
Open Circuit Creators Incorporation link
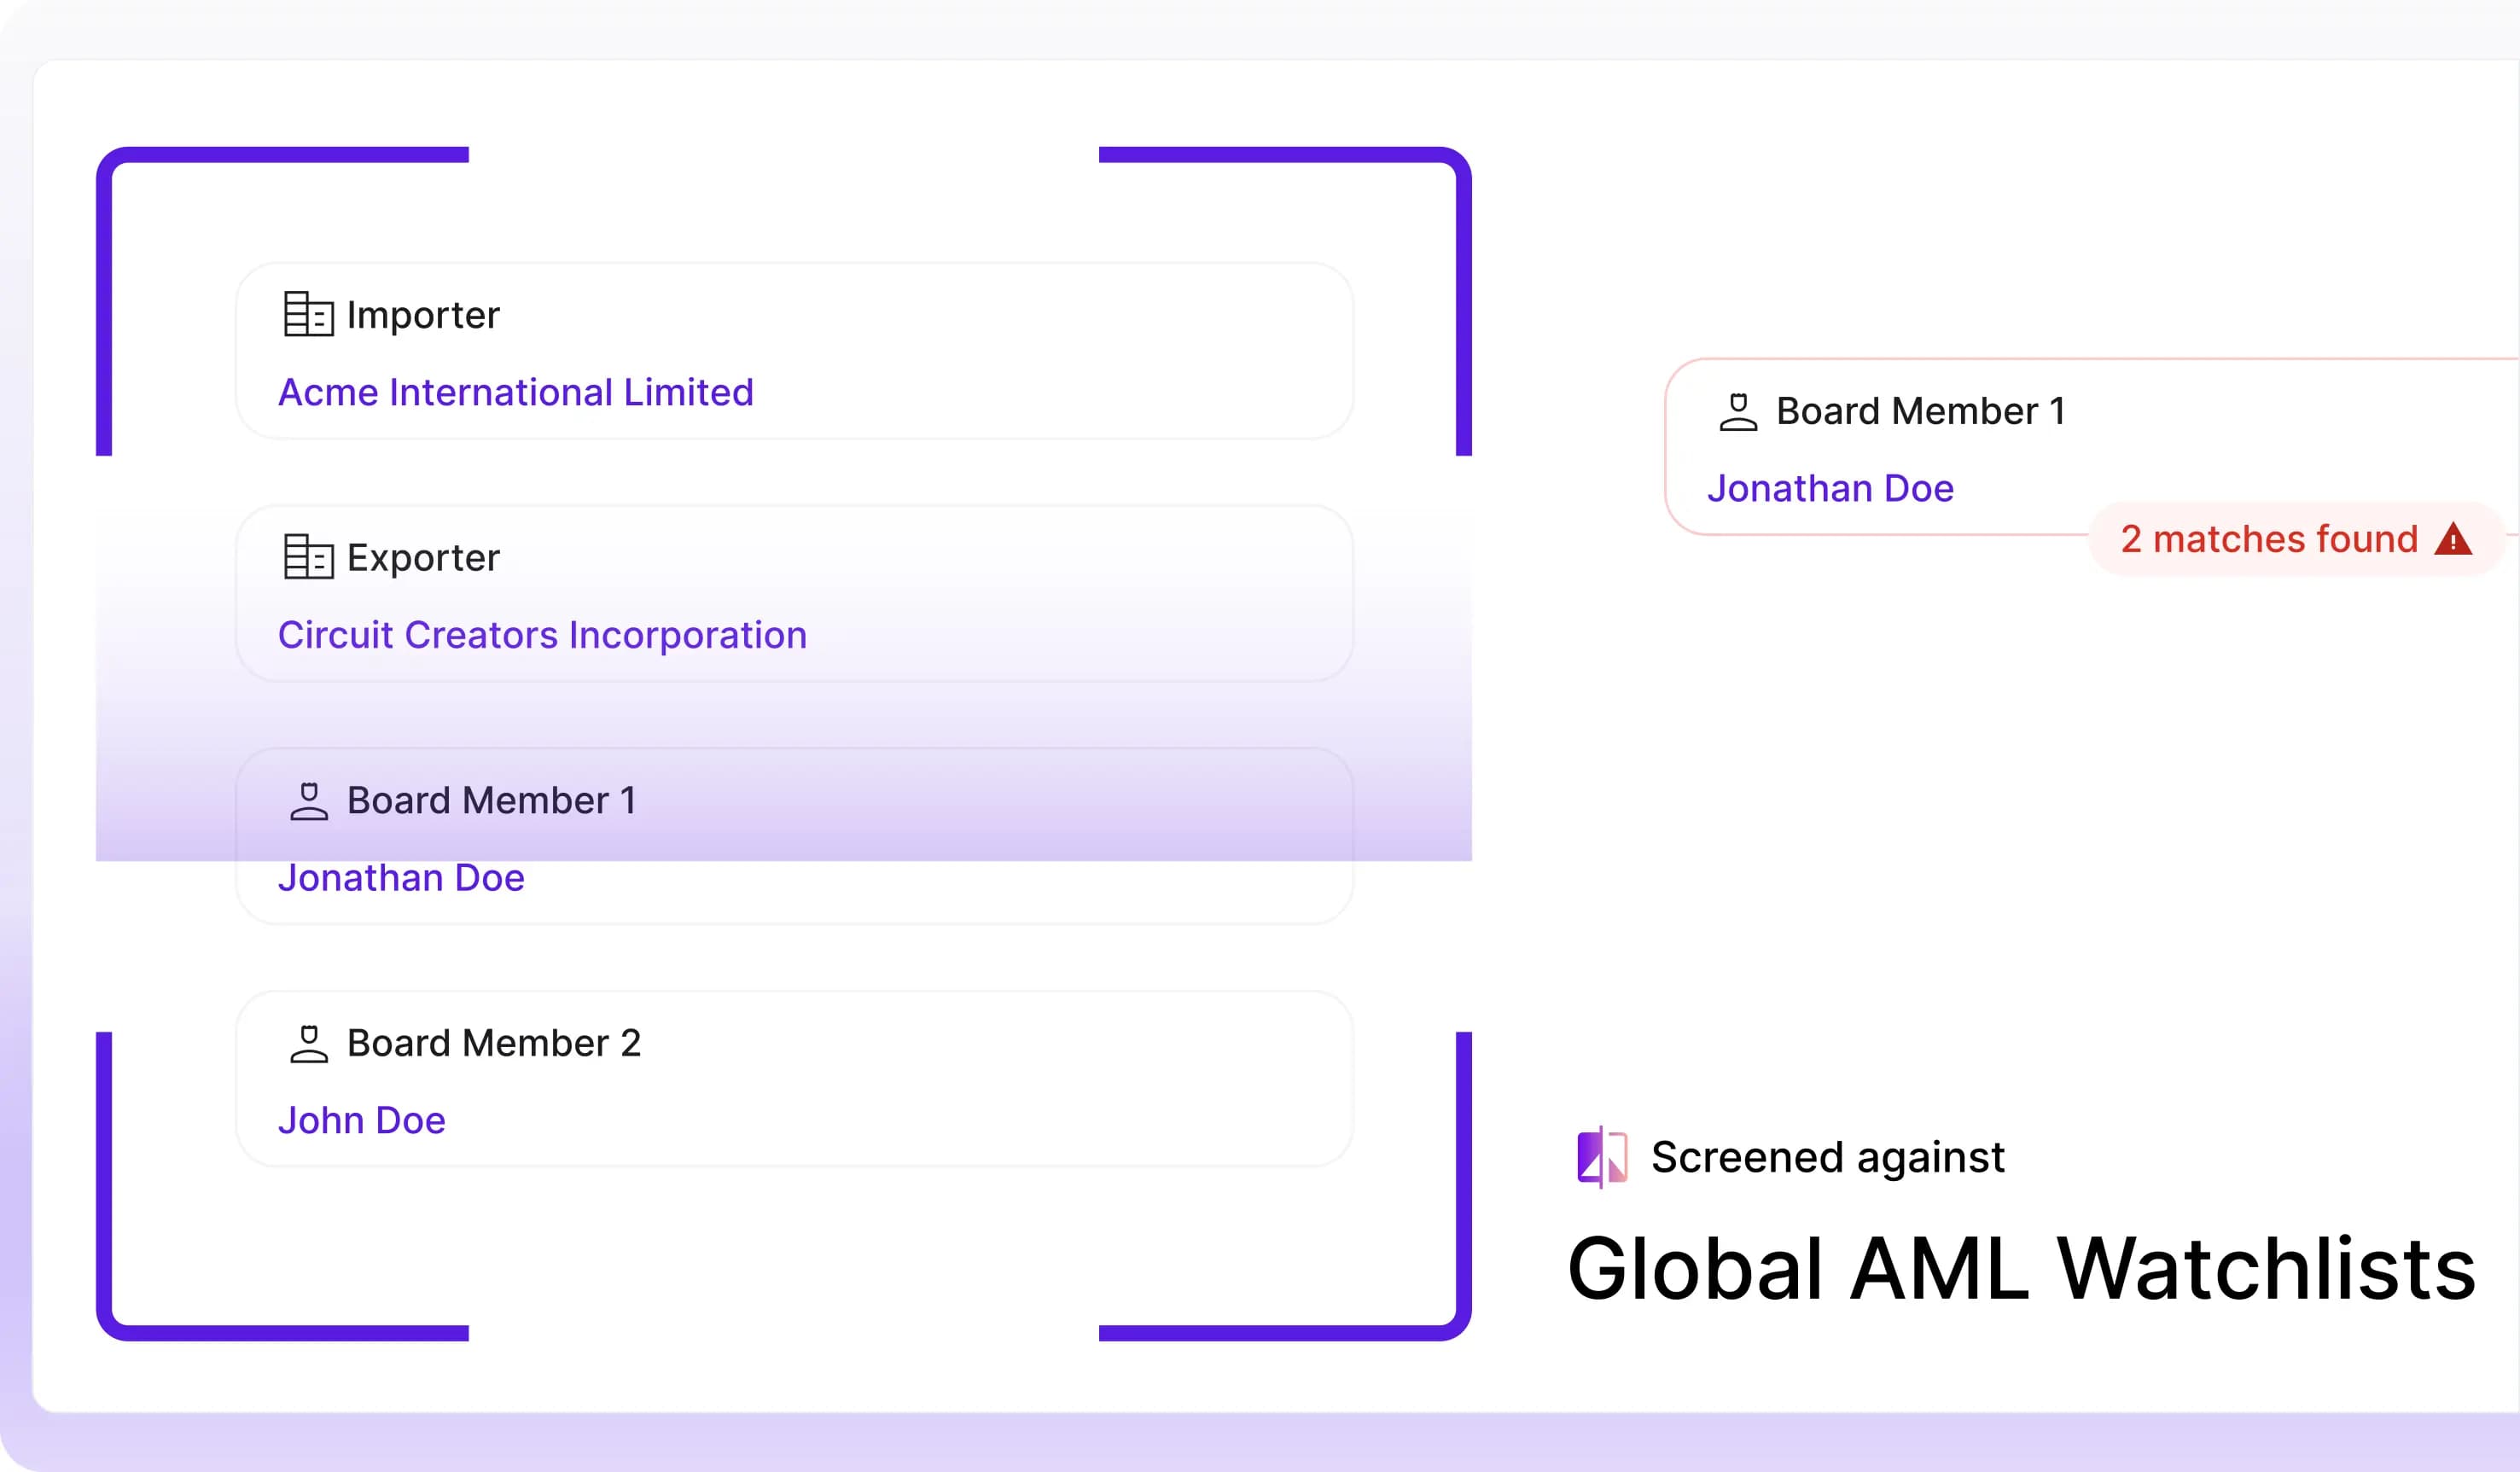point(542,635)
